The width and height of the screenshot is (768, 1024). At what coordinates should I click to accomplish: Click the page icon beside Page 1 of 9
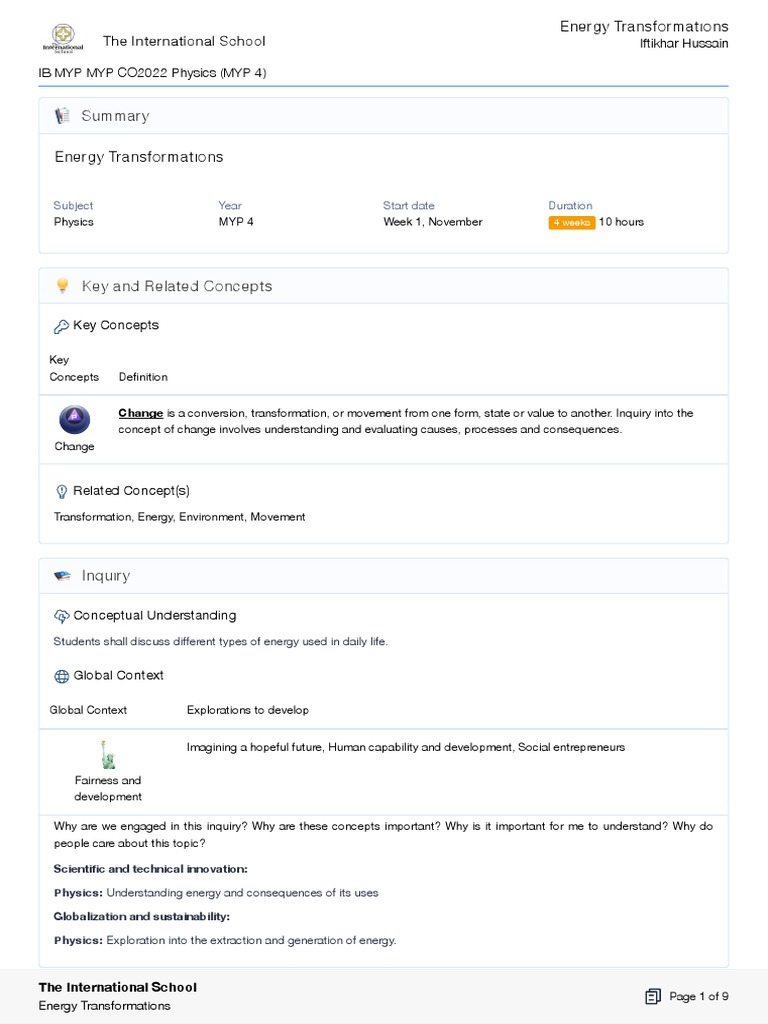tap(653, 996)
